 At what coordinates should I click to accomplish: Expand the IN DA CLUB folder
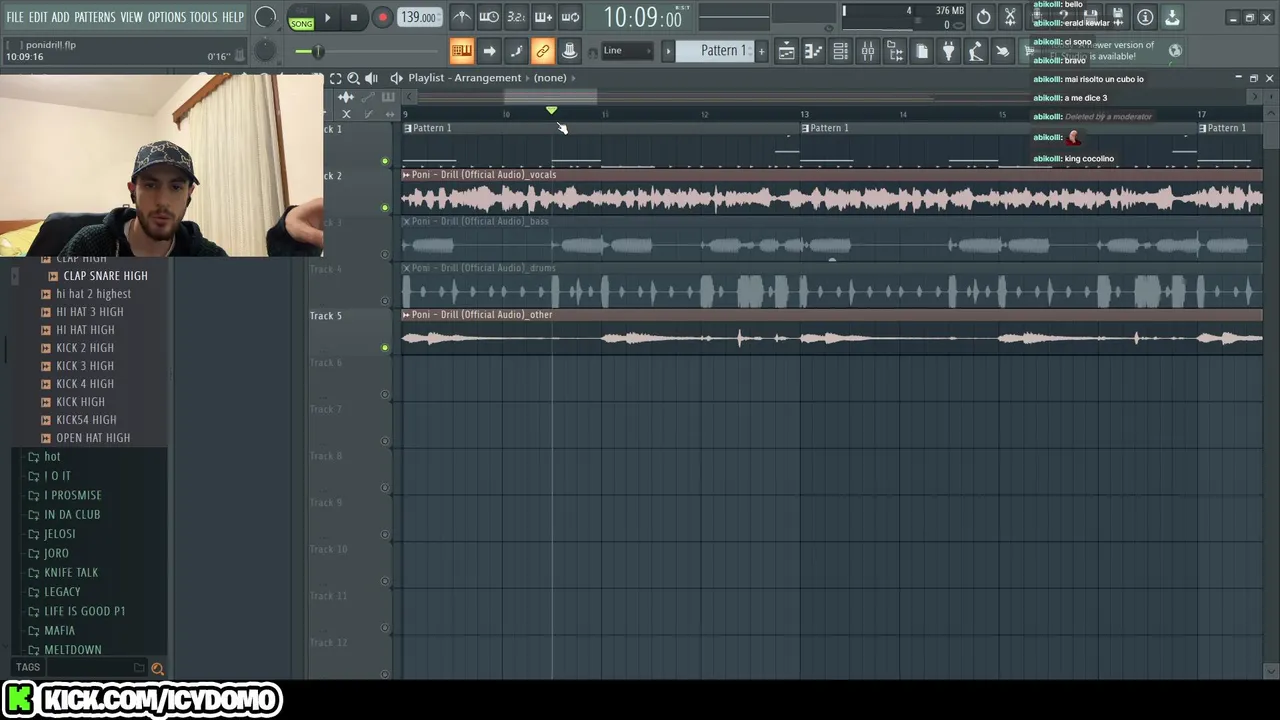point(72,515)
